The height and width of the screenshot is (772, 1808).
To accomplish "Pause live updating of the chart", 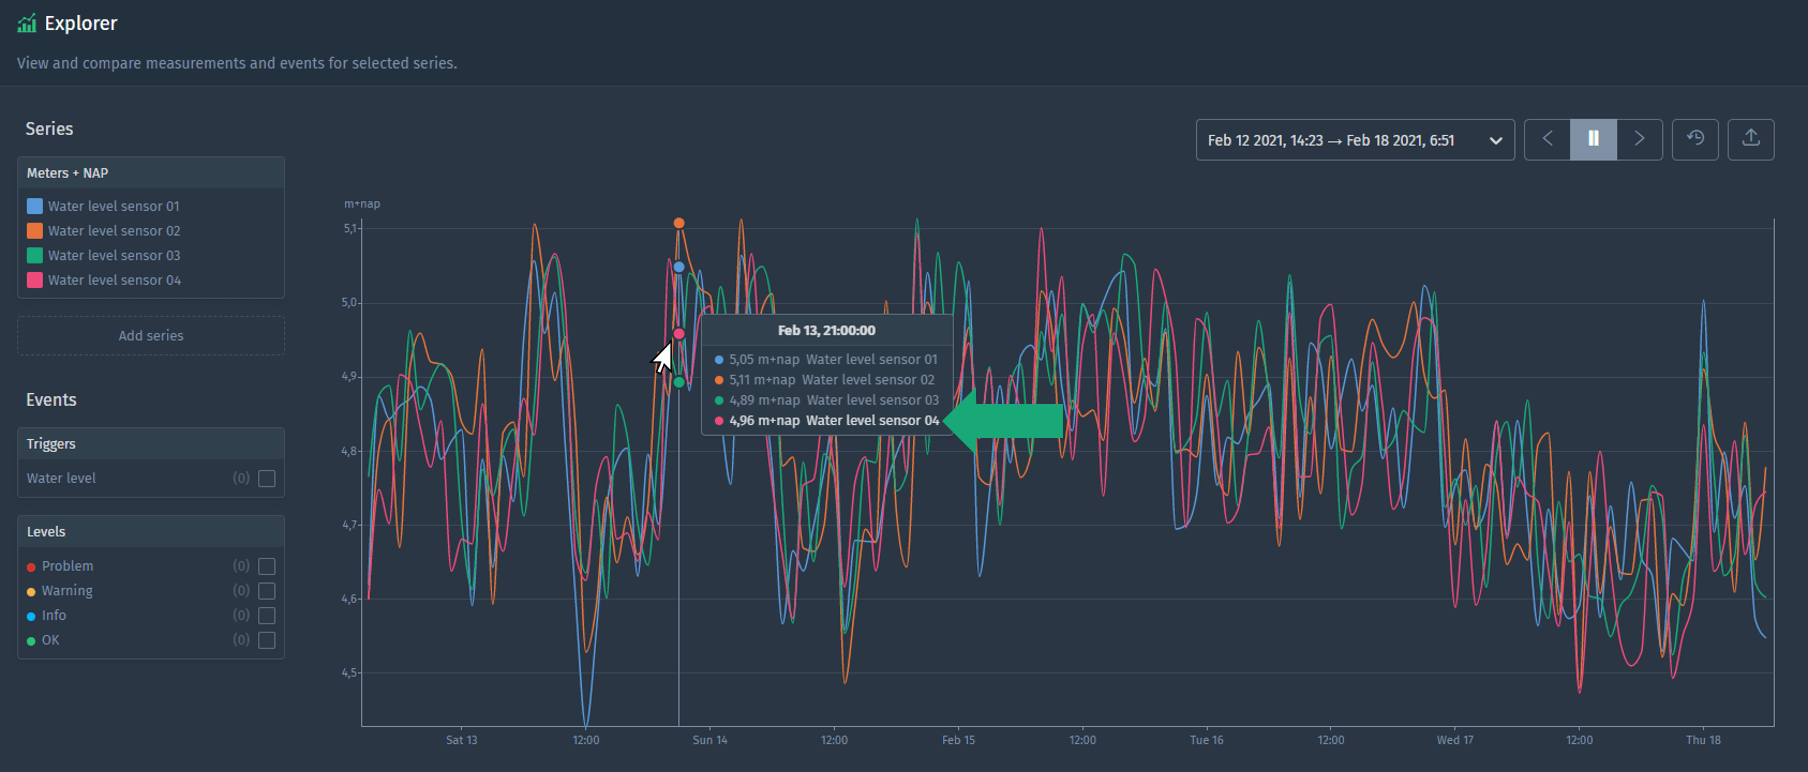I will (x=1593, y=139).
